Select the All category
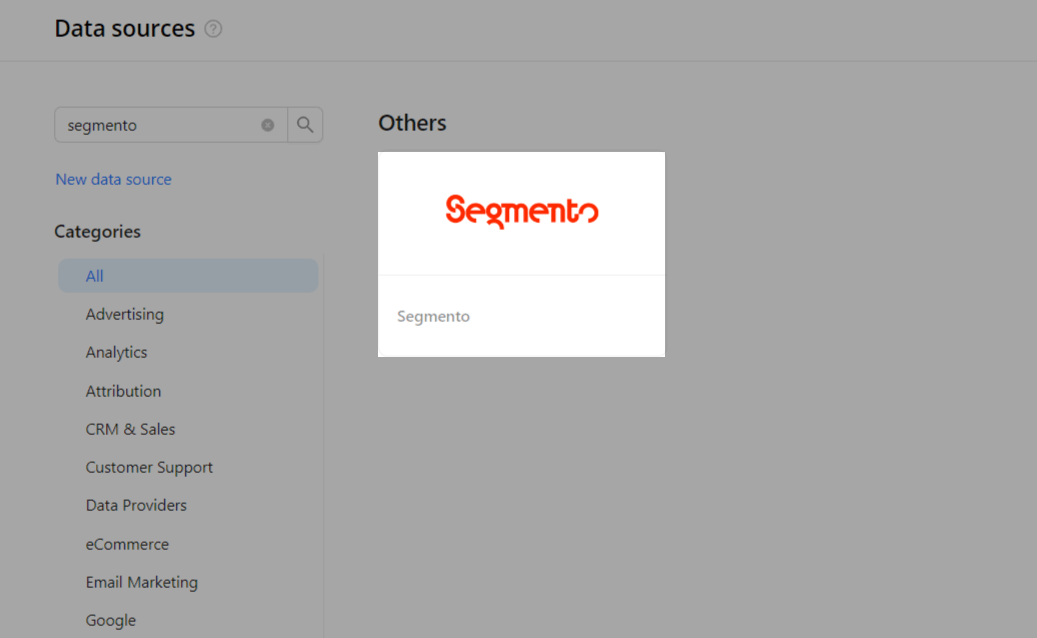The width and height of the screenshot is (1037, 638). 188,276
